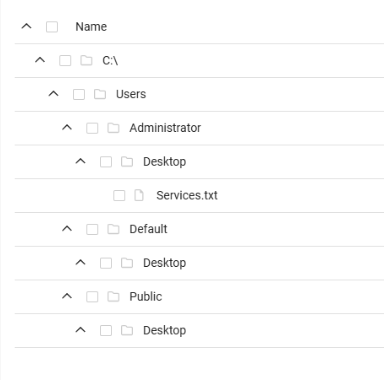Image resolution: width=384 pixels, height=380 pixels.
Task: Collapse the Default folder chevron
Action: click(67, 229)
